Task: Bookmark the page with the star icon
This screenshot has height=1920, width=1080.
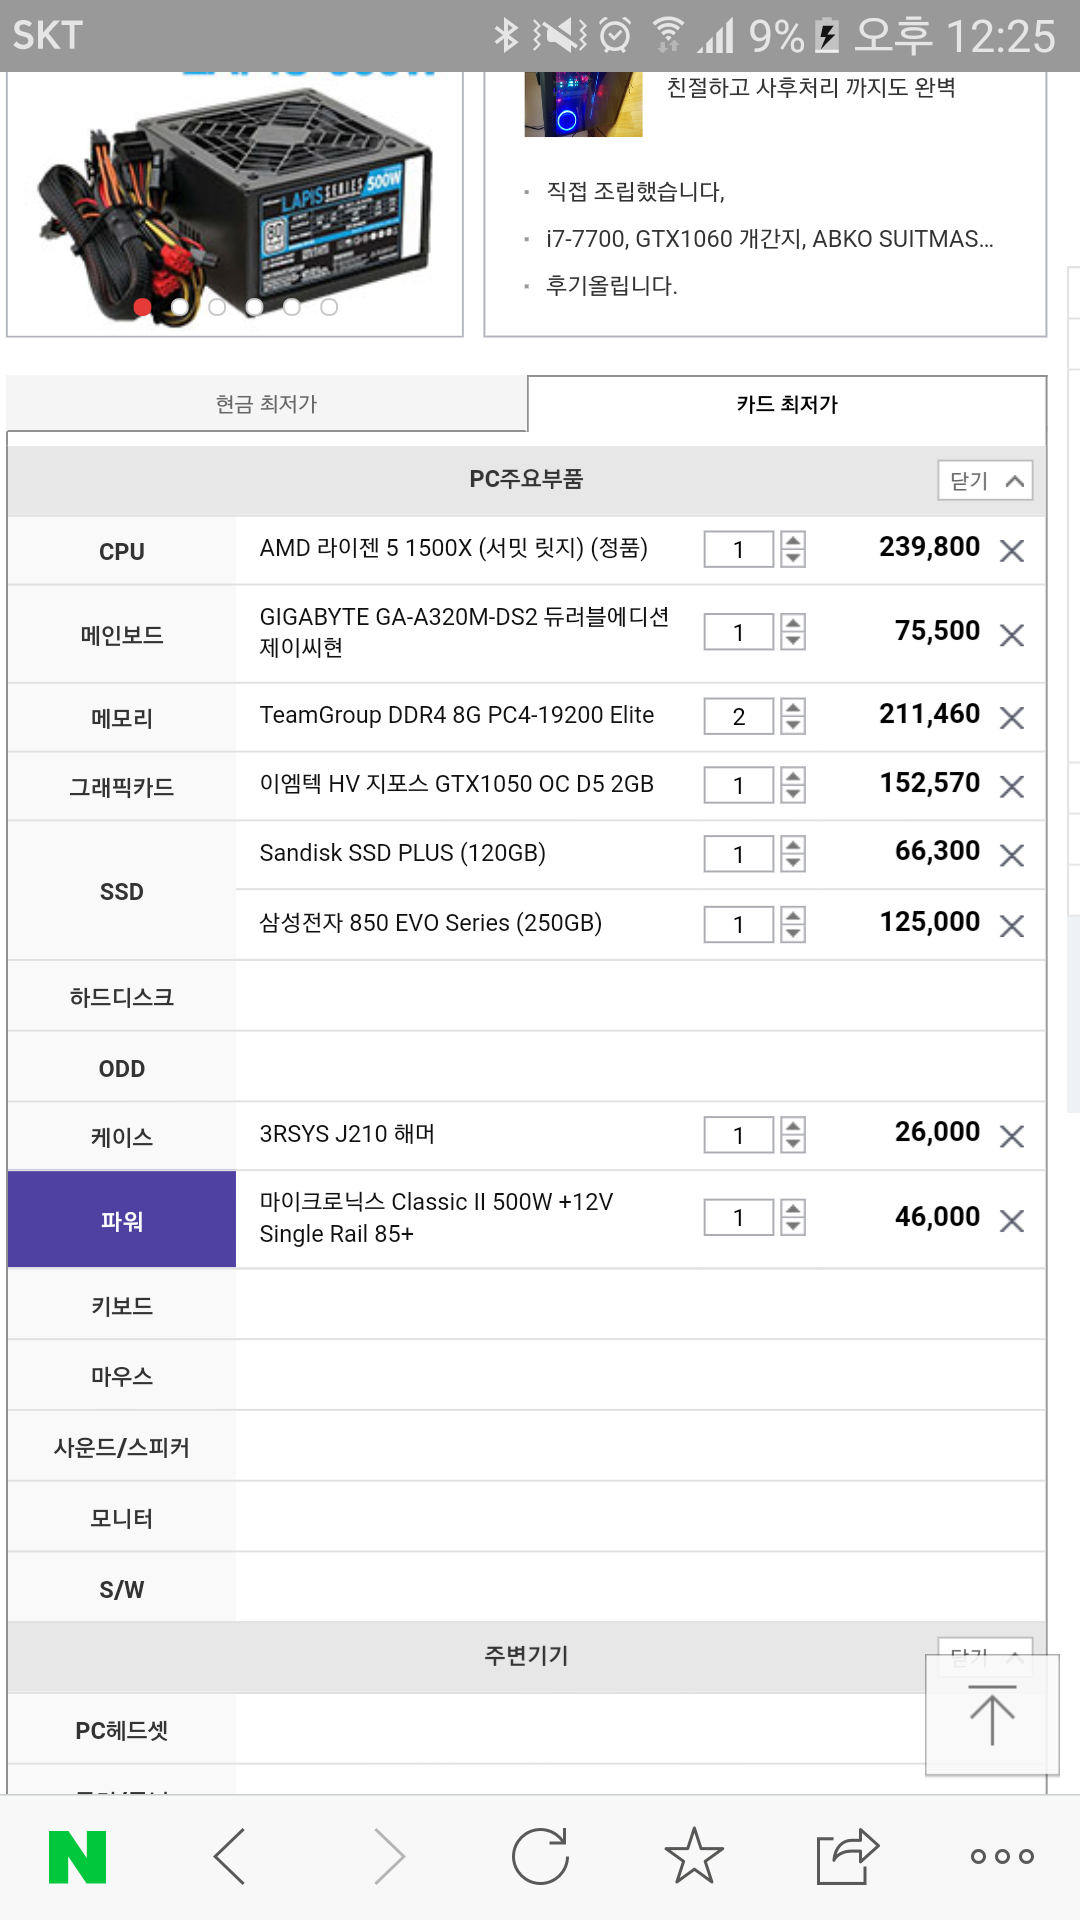Action: point(694,1856)
